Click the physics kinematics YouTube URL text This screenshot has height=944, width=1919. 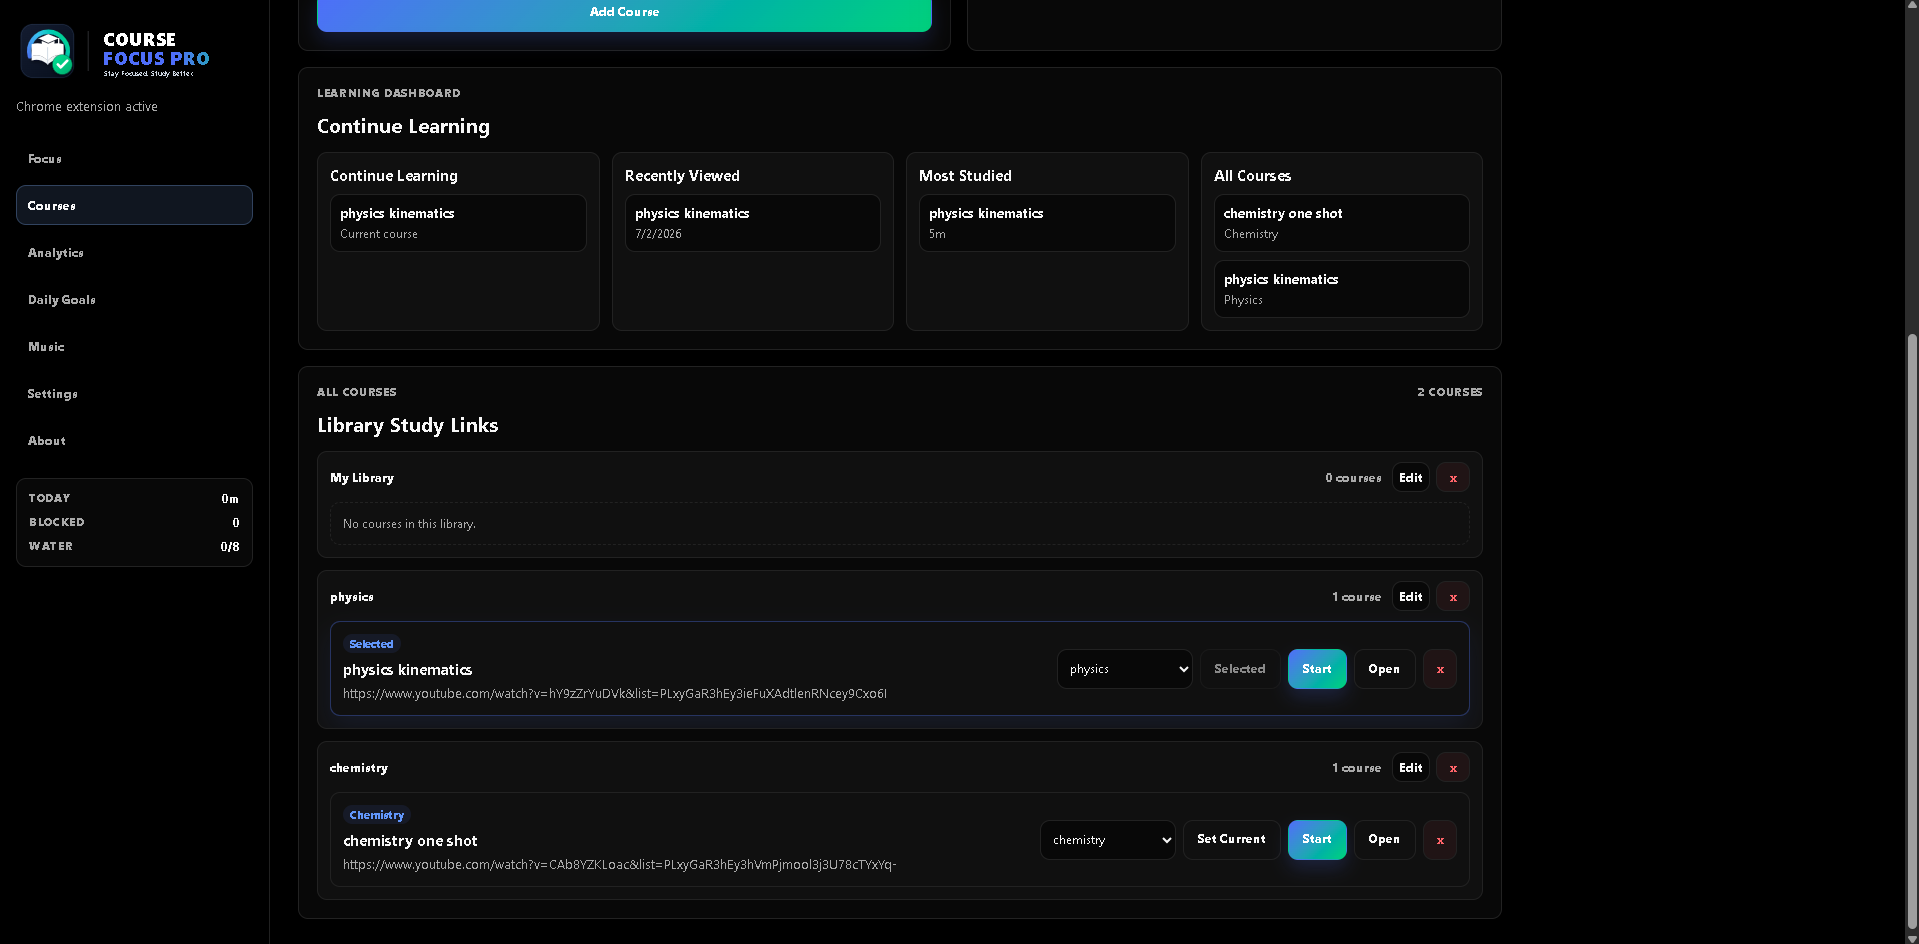(x=615, y=694)
